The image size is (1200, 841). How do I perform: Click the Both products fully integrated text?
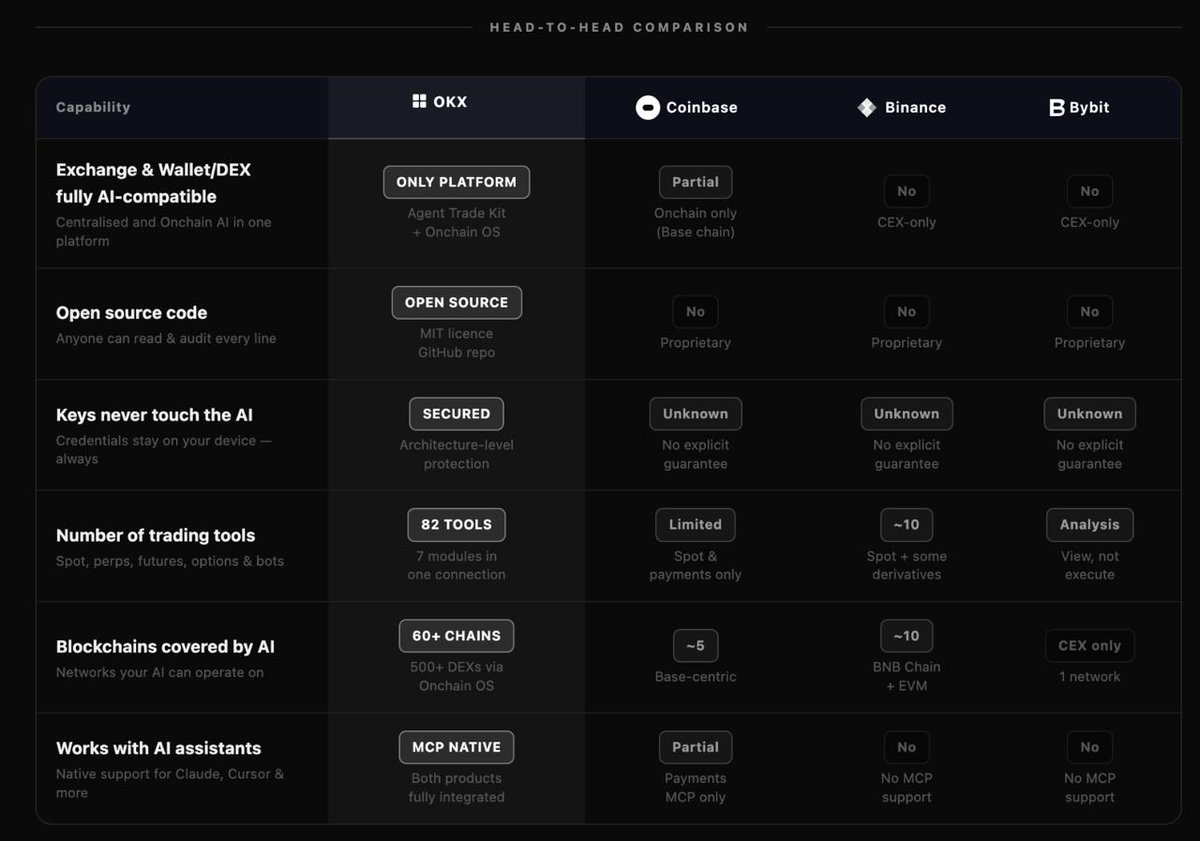click(x=456, y=787)
